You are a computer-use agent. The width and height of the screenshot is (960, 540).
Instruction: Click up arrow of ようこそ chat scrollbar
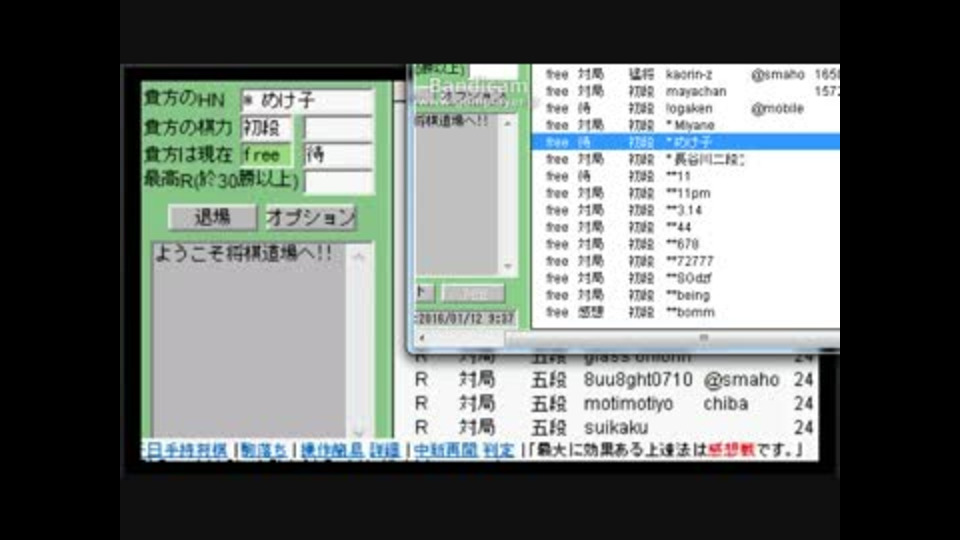pos(359,257)
